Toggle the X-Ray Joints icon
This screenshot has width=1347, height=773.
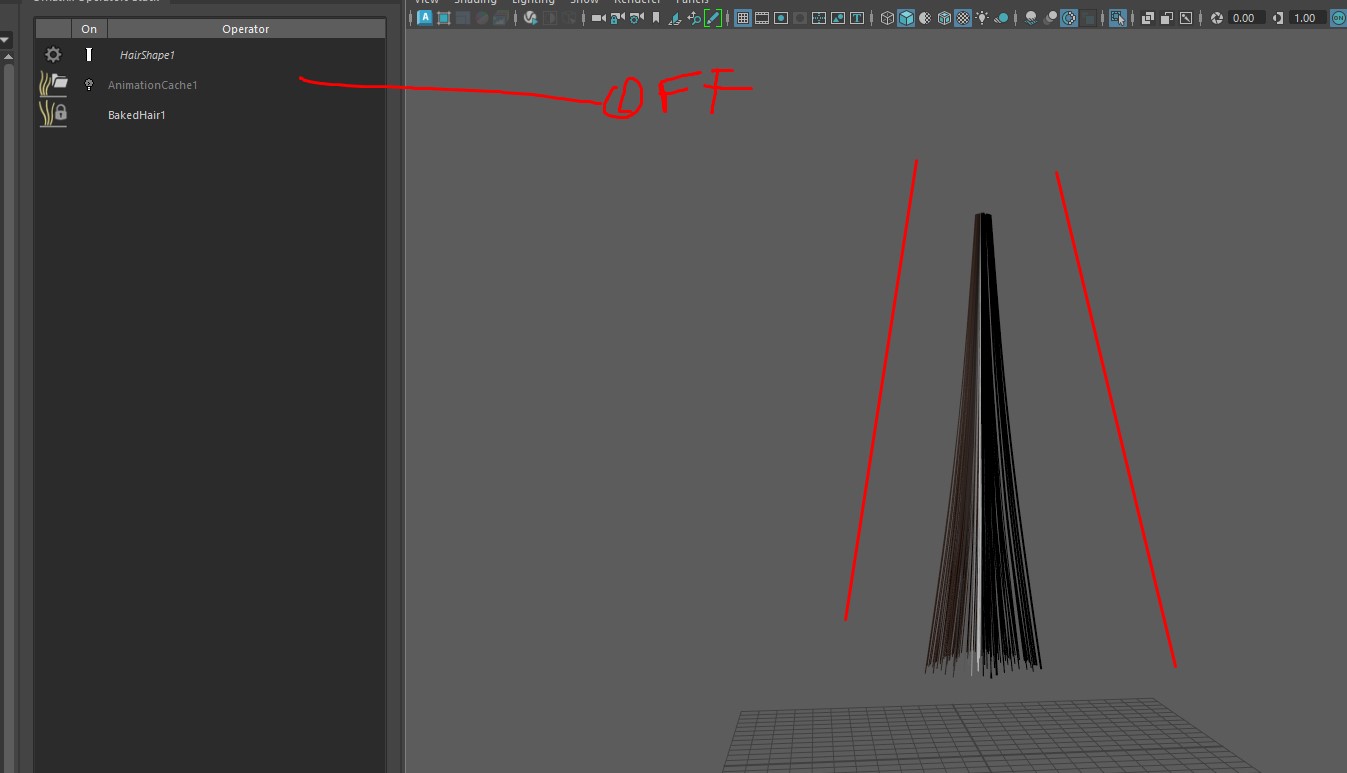1186,18
